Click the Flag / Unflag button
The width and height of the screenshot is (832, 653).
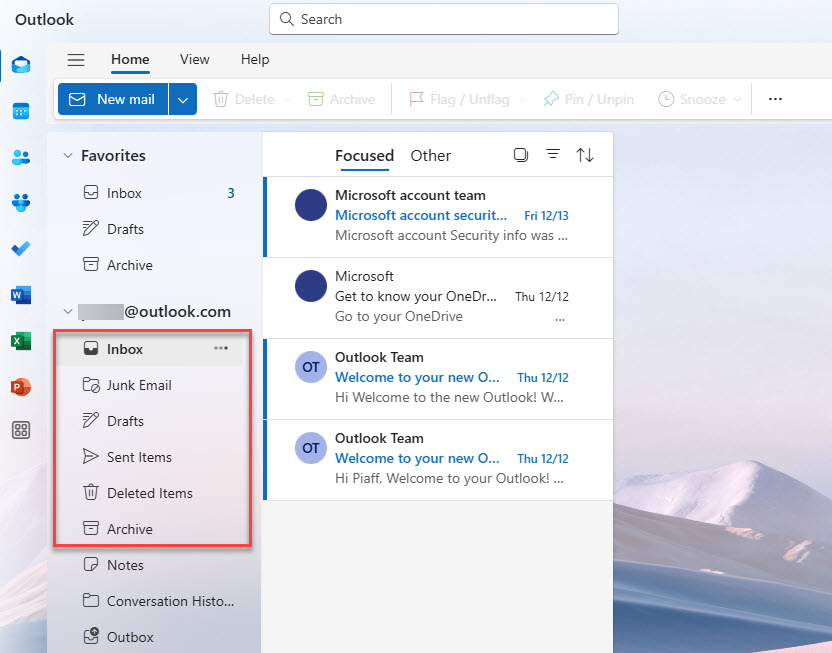(459, 99)
